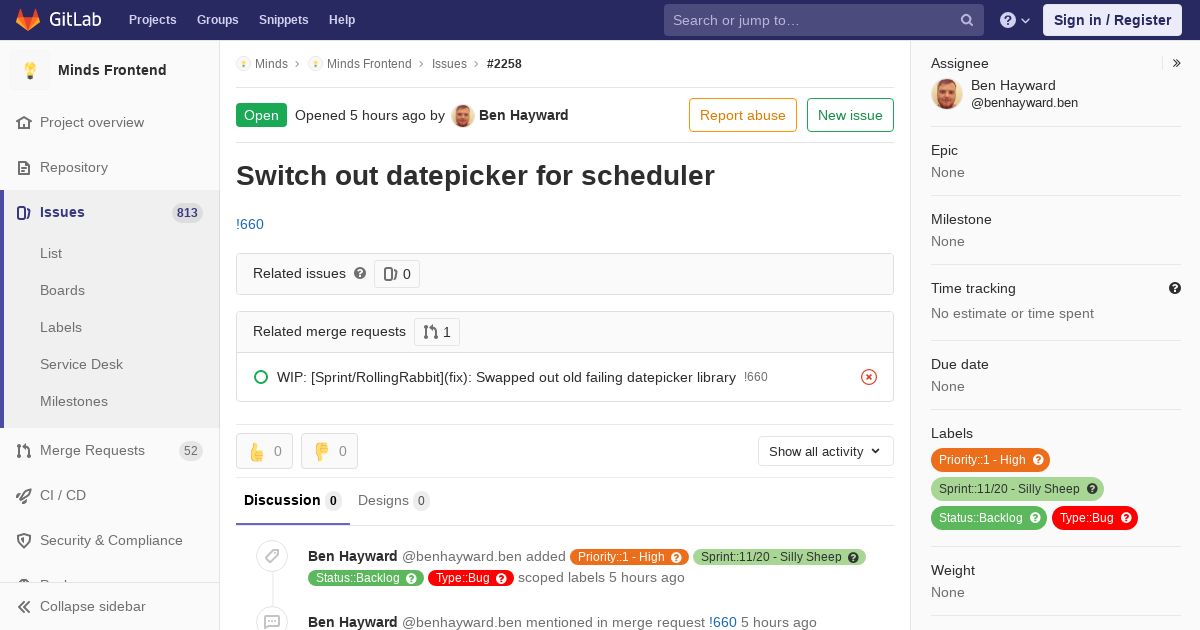Click the Security & Compliance shield icon

[24, 541]
